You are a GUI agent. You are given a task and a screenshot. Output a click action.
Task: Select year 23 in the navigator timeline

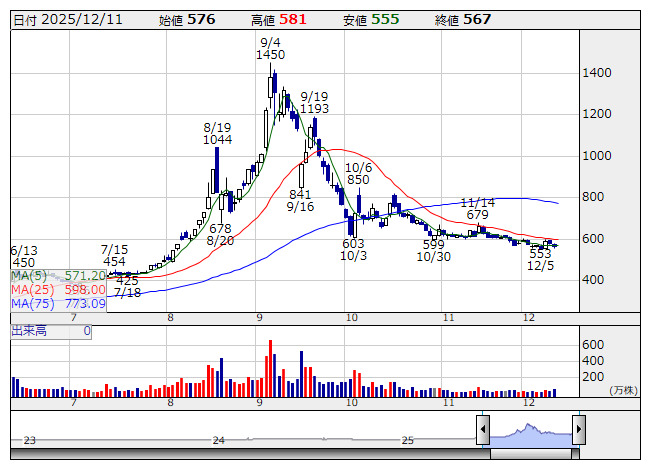30,440
